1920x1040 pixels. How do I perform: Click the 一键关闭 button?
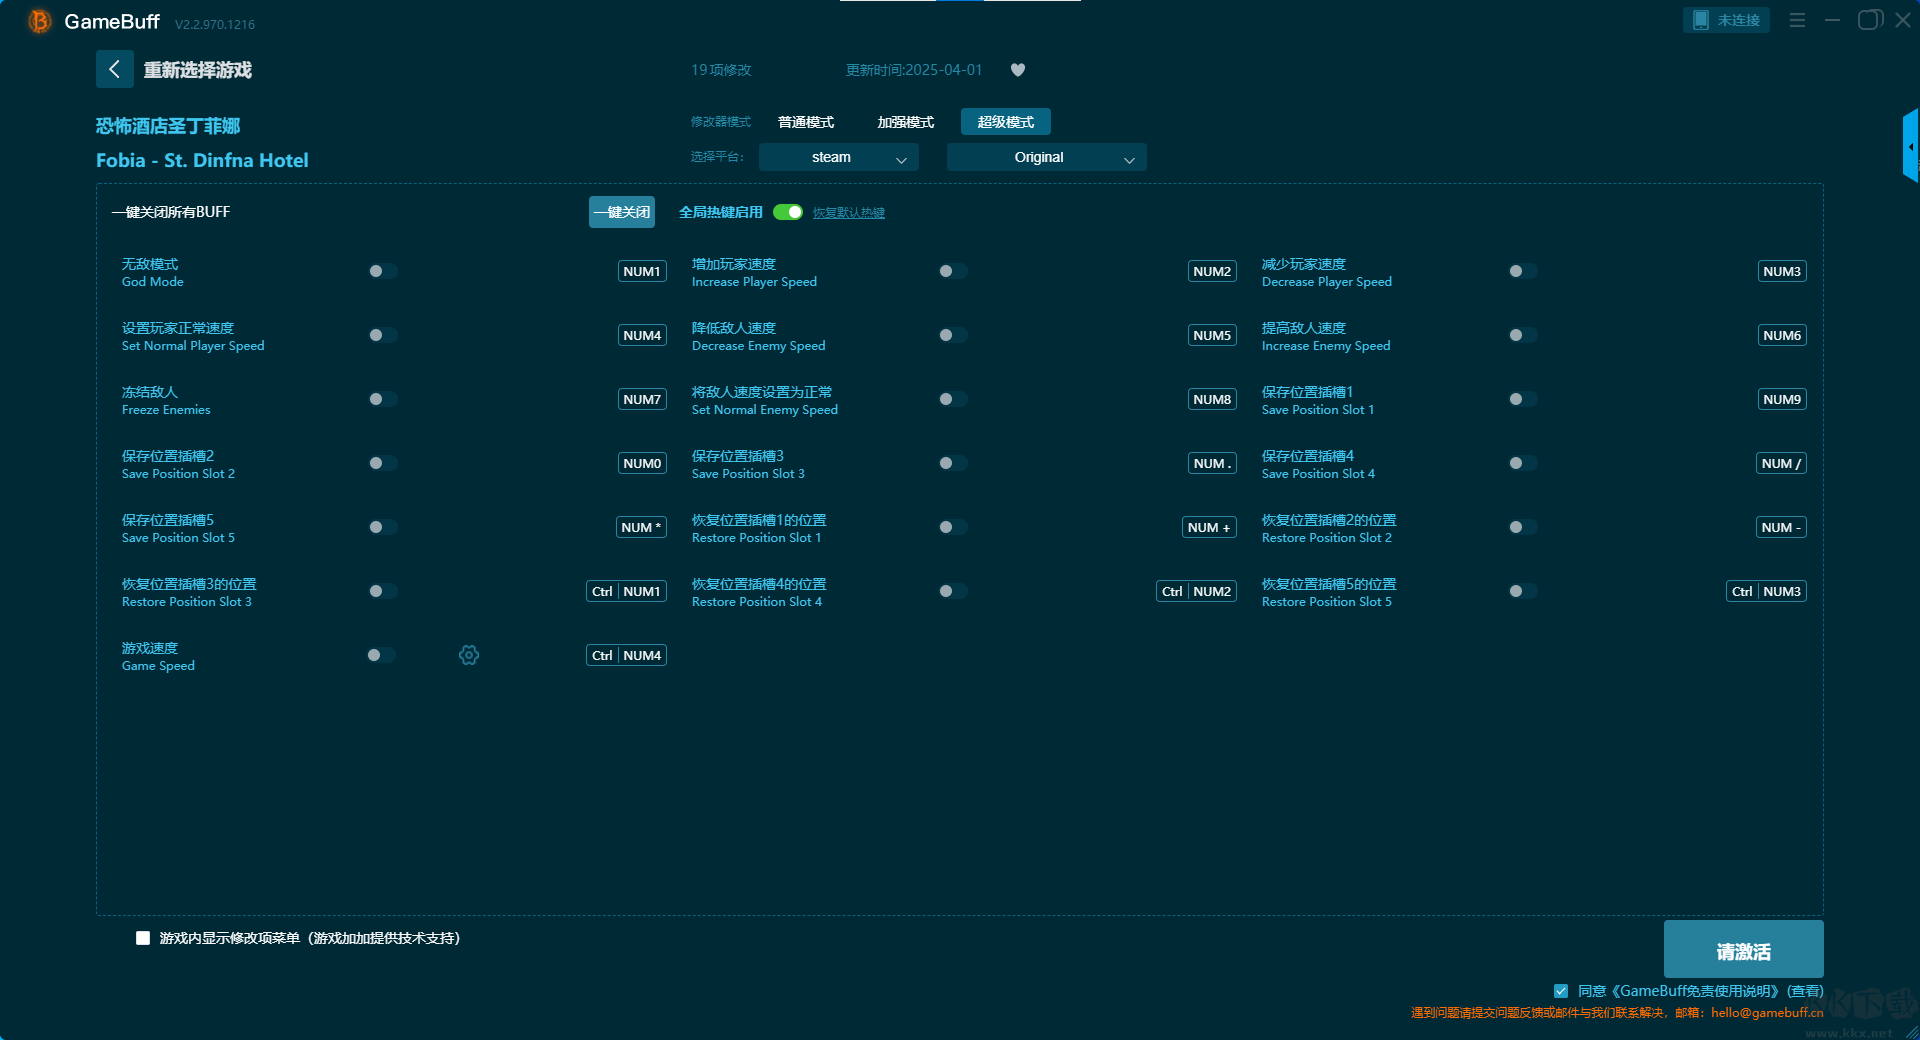coord(621,212)
